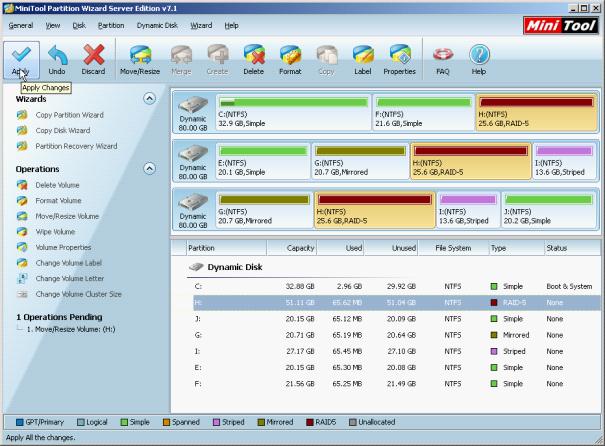This screenshot has width=605, height=446.
Task: Open the Partition menu
Action: click(111, 25)
